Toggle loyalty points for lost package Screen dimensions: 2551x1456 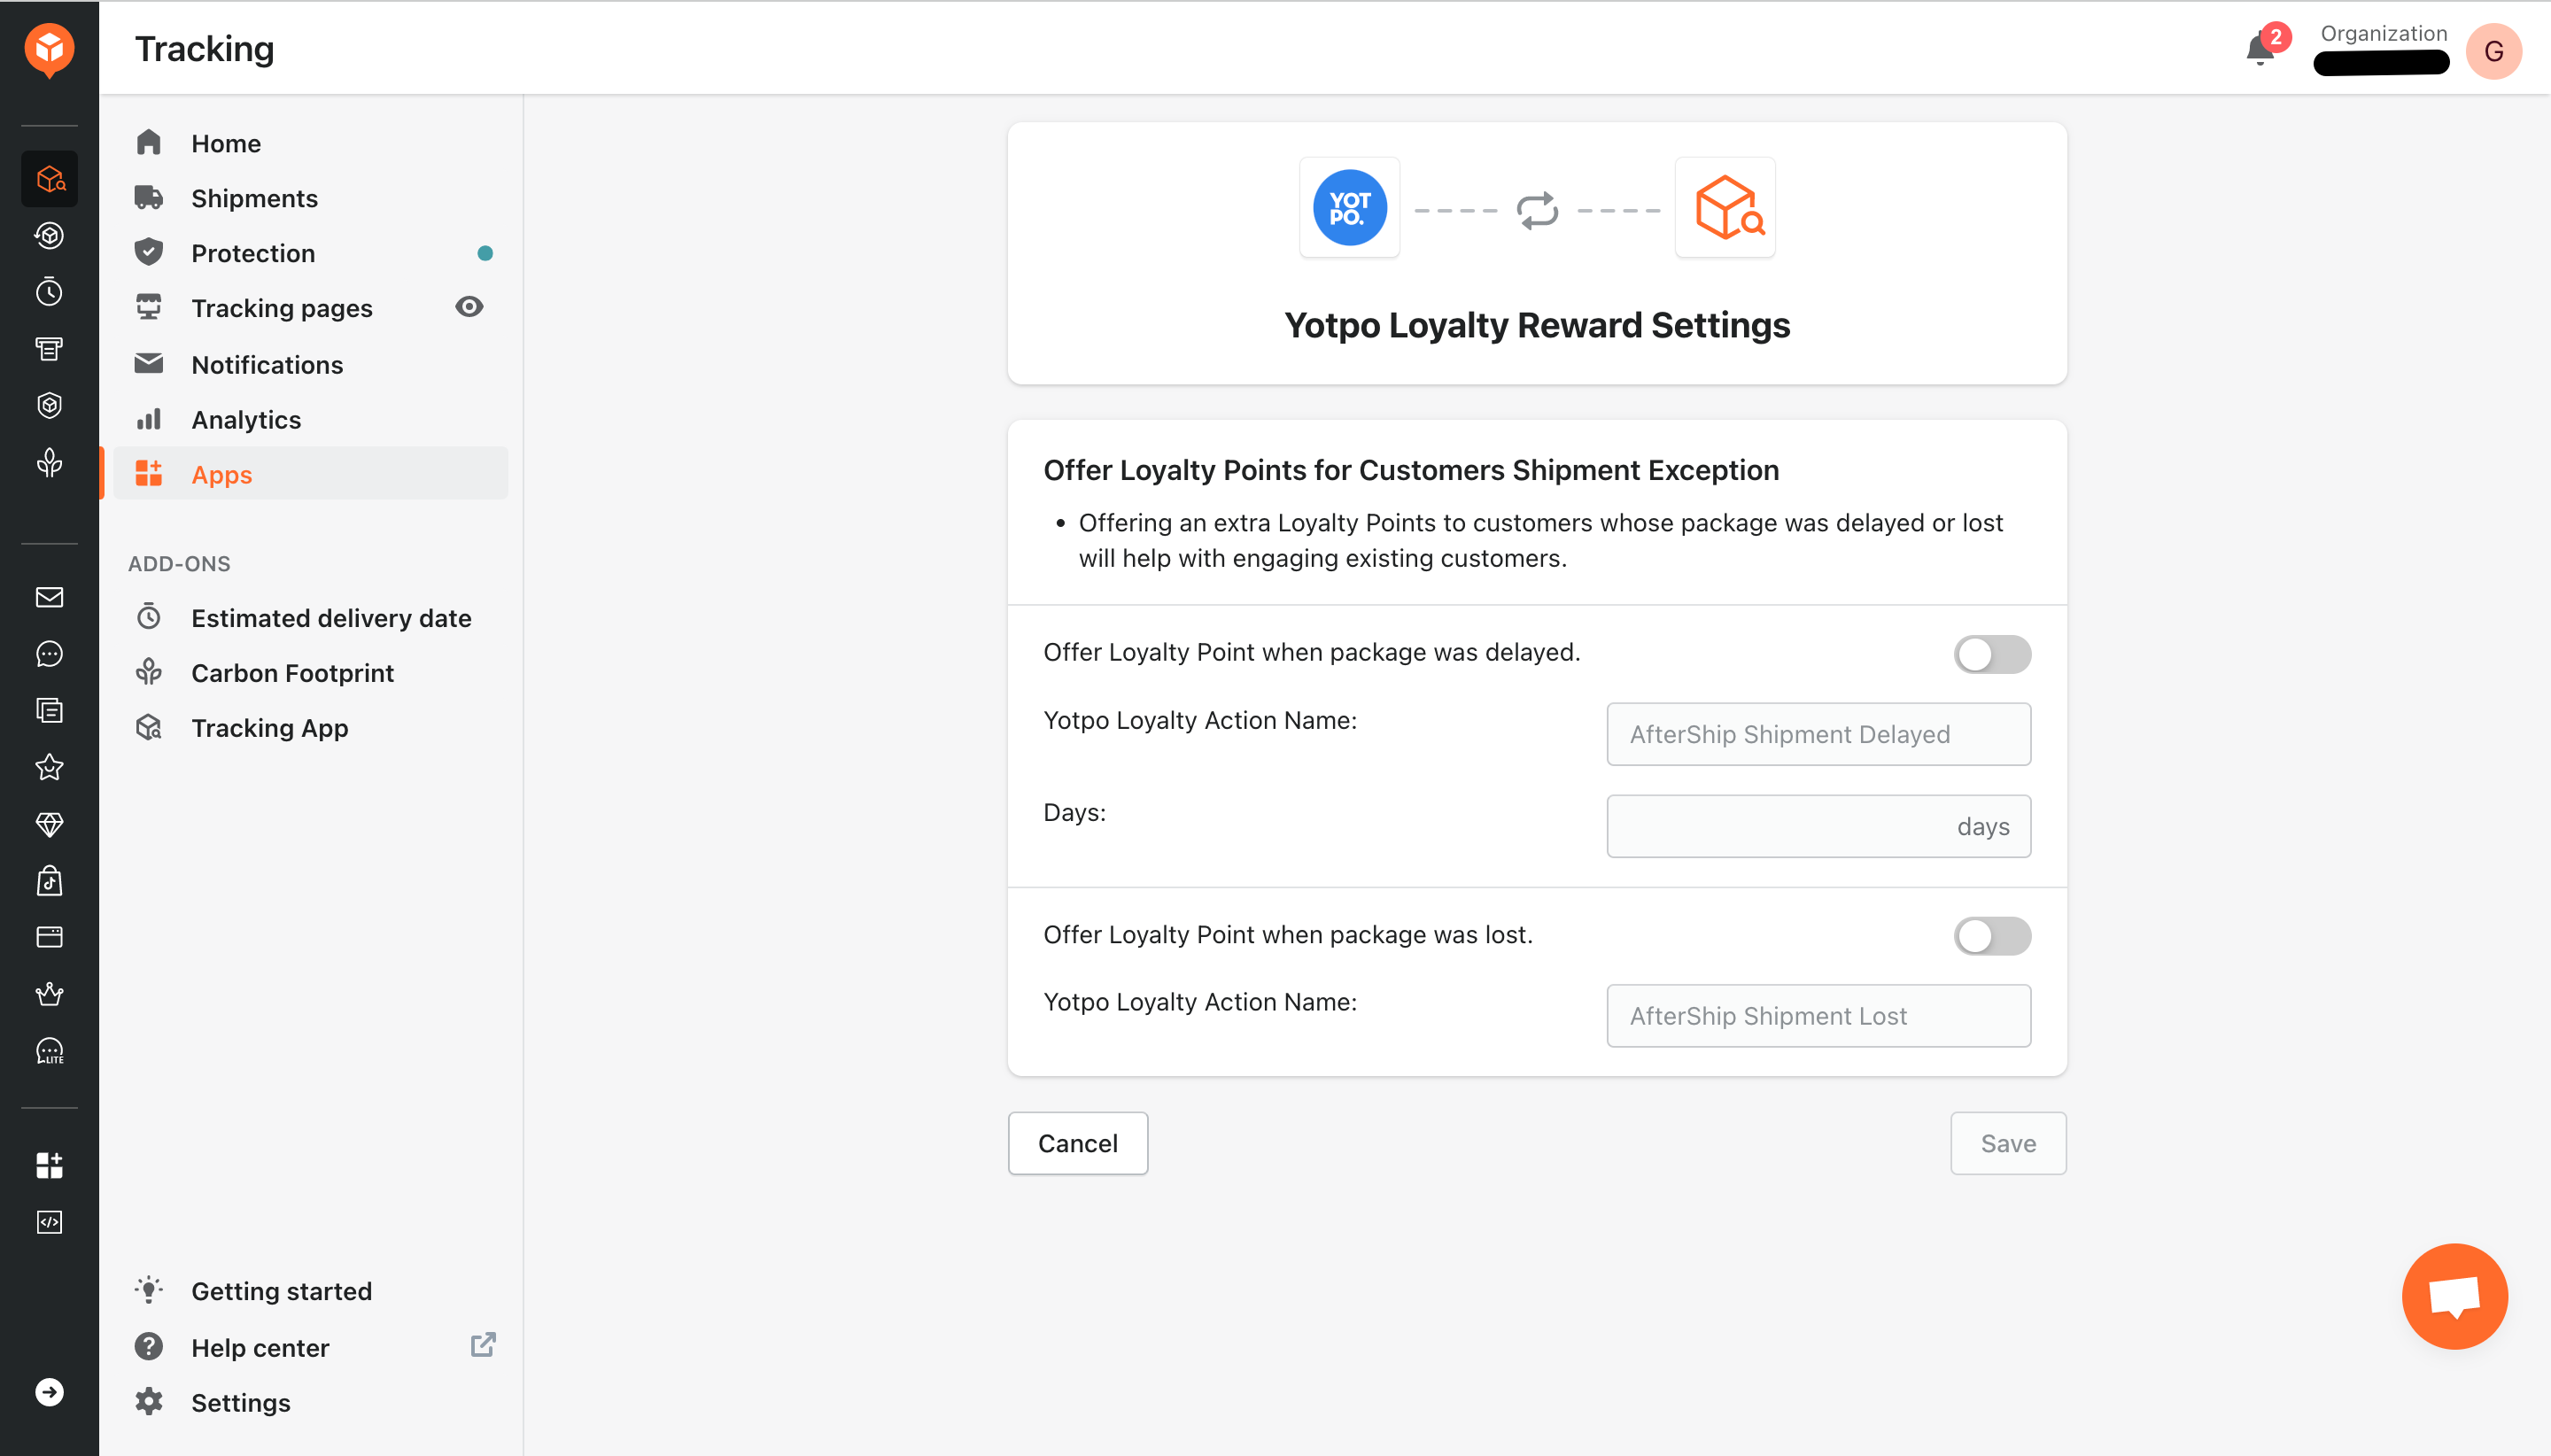tap(1992, 937)
